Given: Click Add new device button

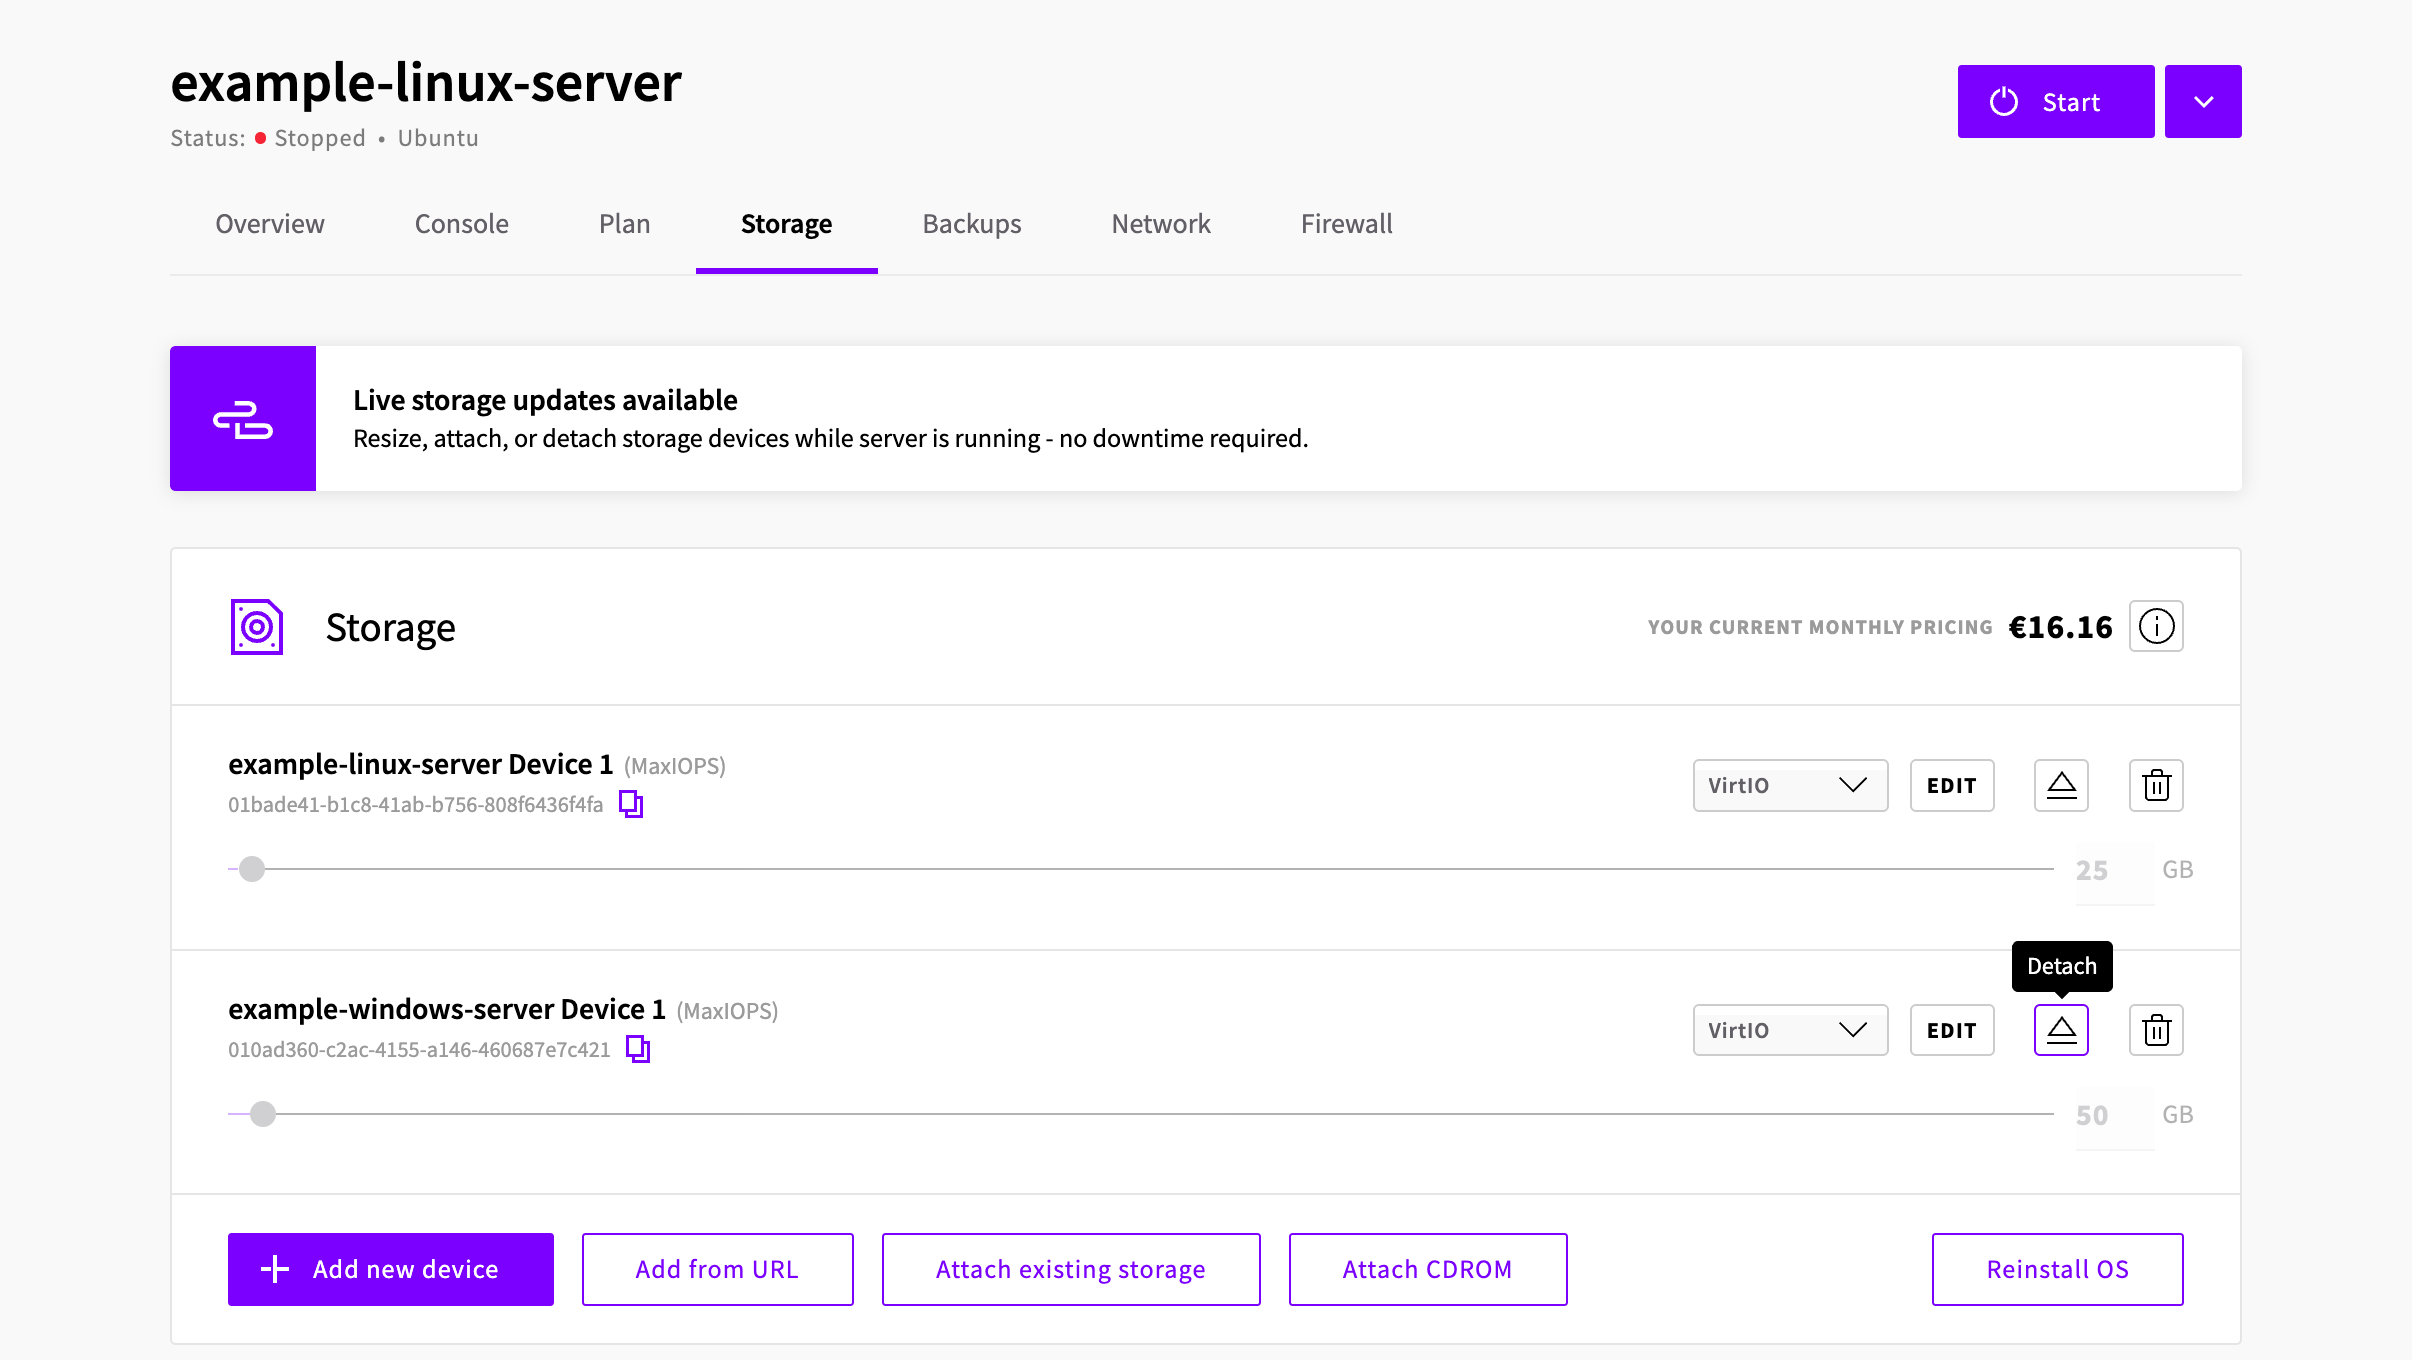Looking at the screenshot, I should [391, 1269].
